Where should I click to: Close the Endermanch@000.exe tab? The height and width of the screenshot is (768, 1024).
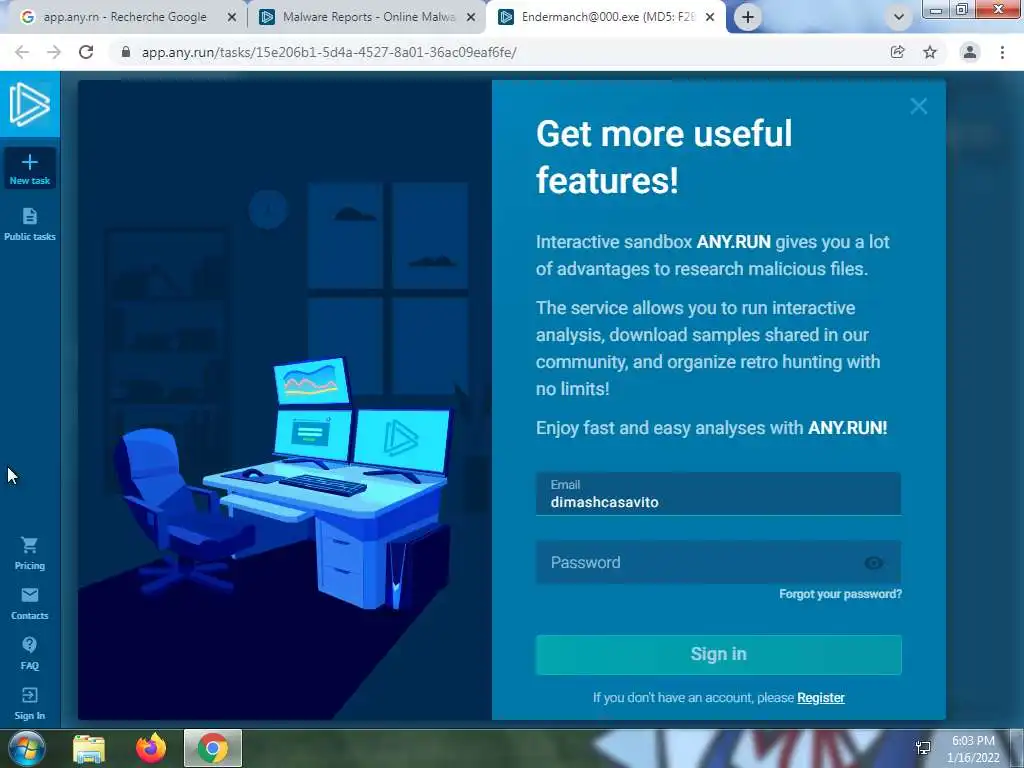click(x=710, y=18)
